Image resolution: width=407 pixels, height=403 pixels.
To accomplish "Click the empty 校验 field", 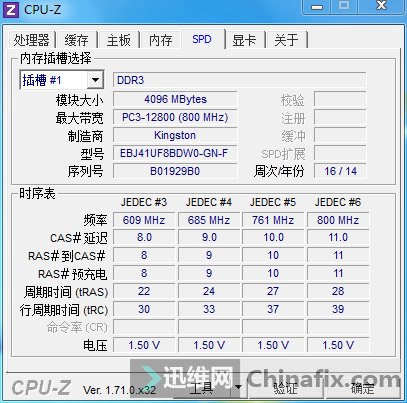I will pos(340,99).
